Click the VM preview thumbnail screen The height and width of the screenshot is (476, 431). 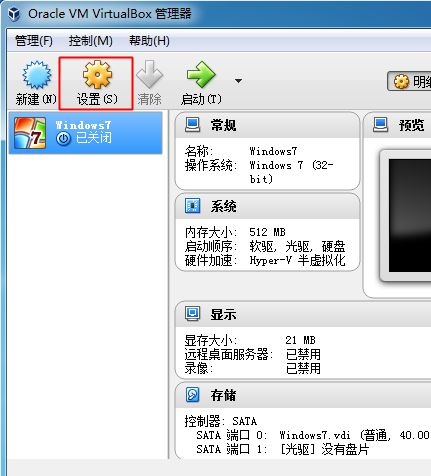[410, 215]
